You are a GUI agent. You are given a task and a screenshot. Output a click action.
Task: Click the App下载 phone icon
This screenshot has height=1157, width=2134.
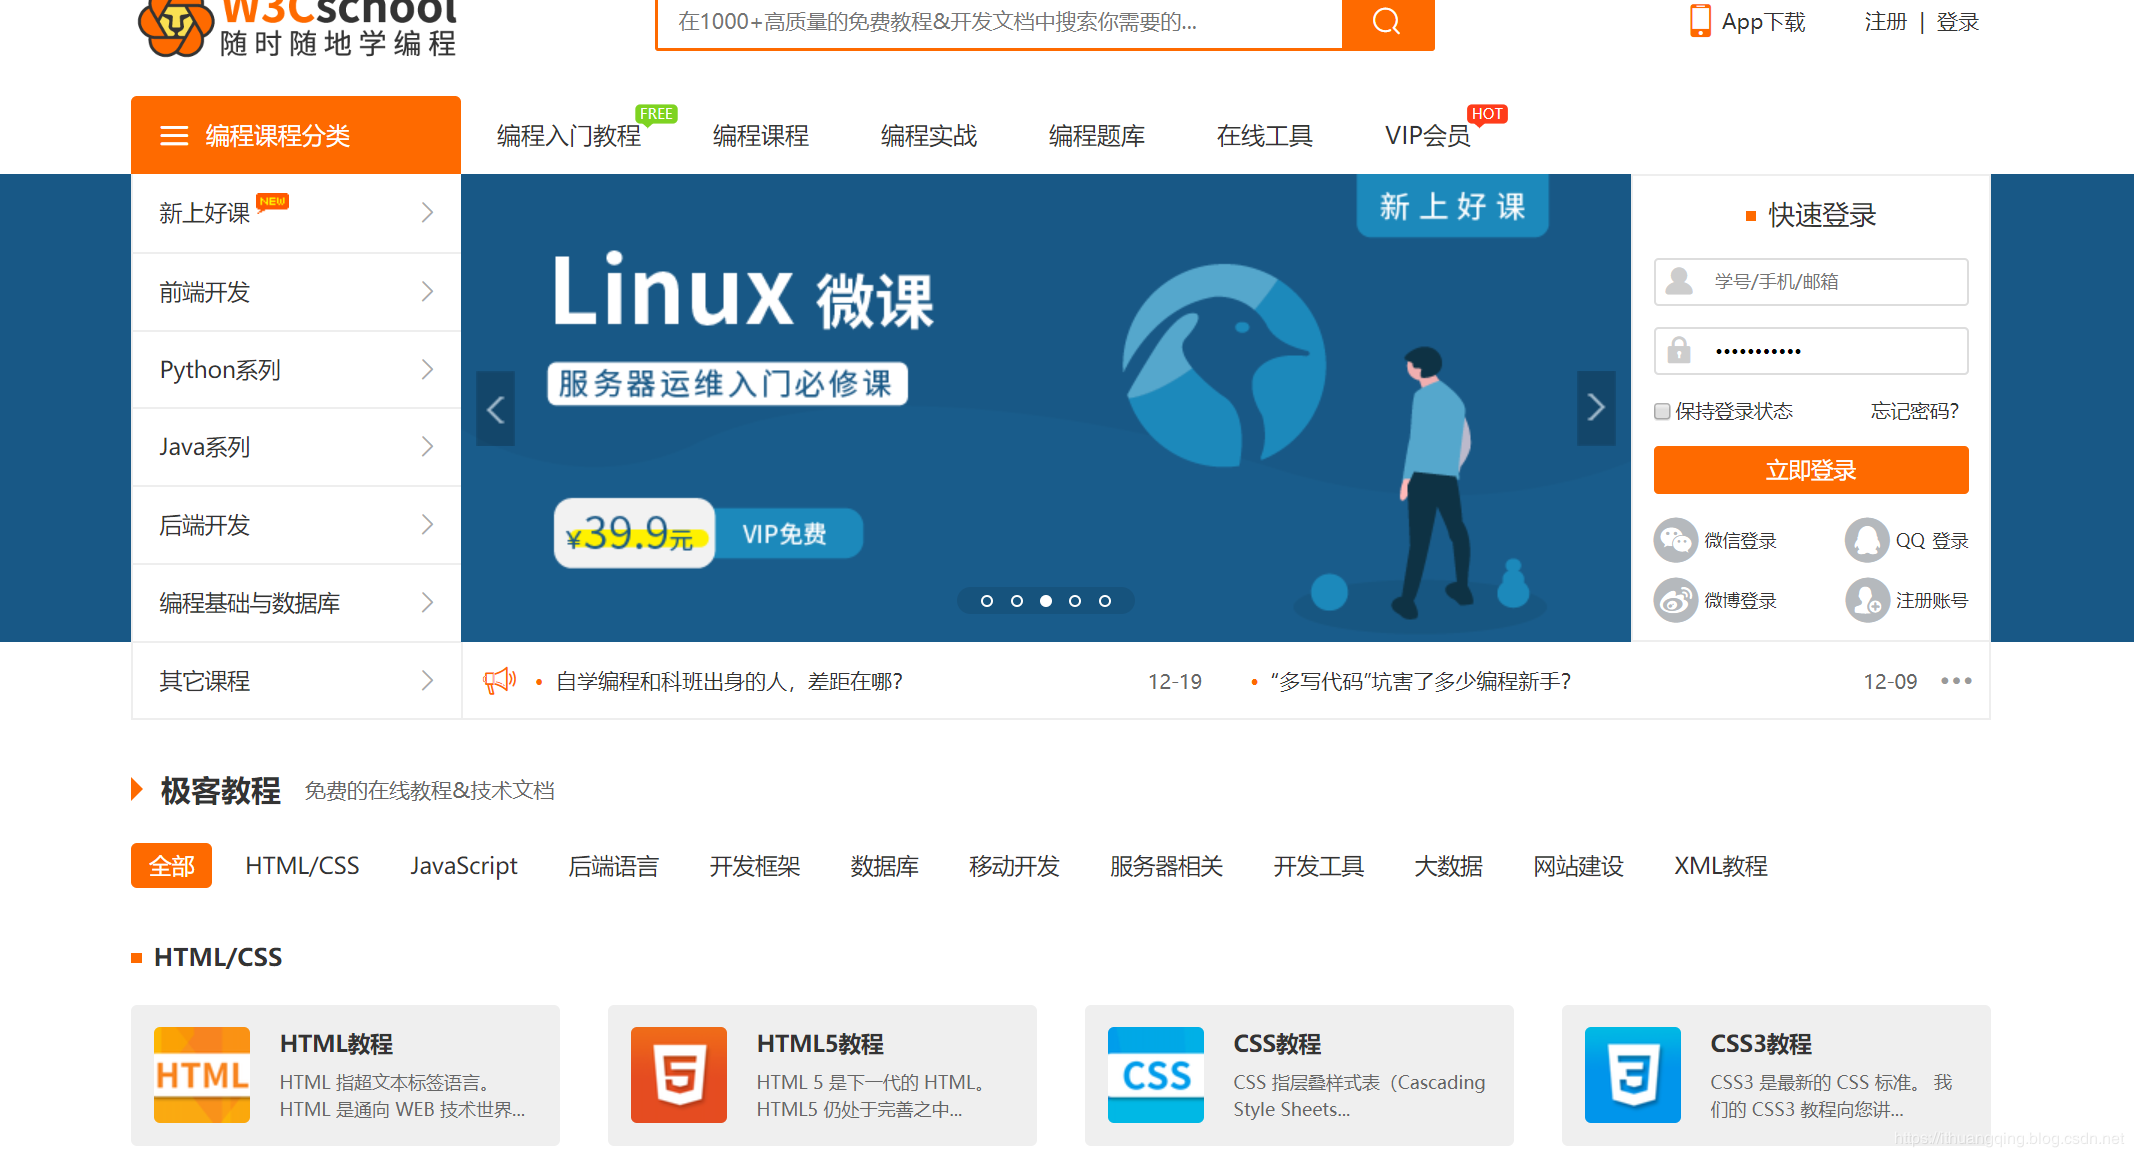(x=1699, y=21)
